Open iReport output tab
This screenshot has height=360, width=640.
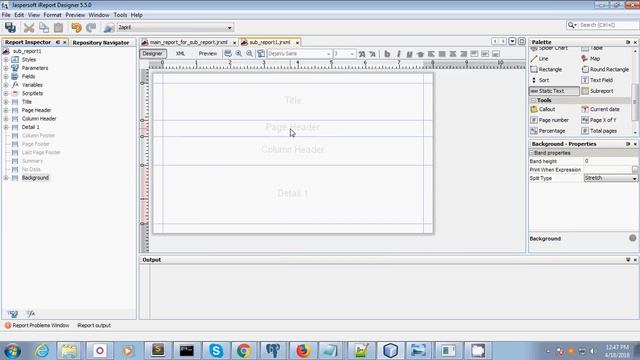click(94, 325)
